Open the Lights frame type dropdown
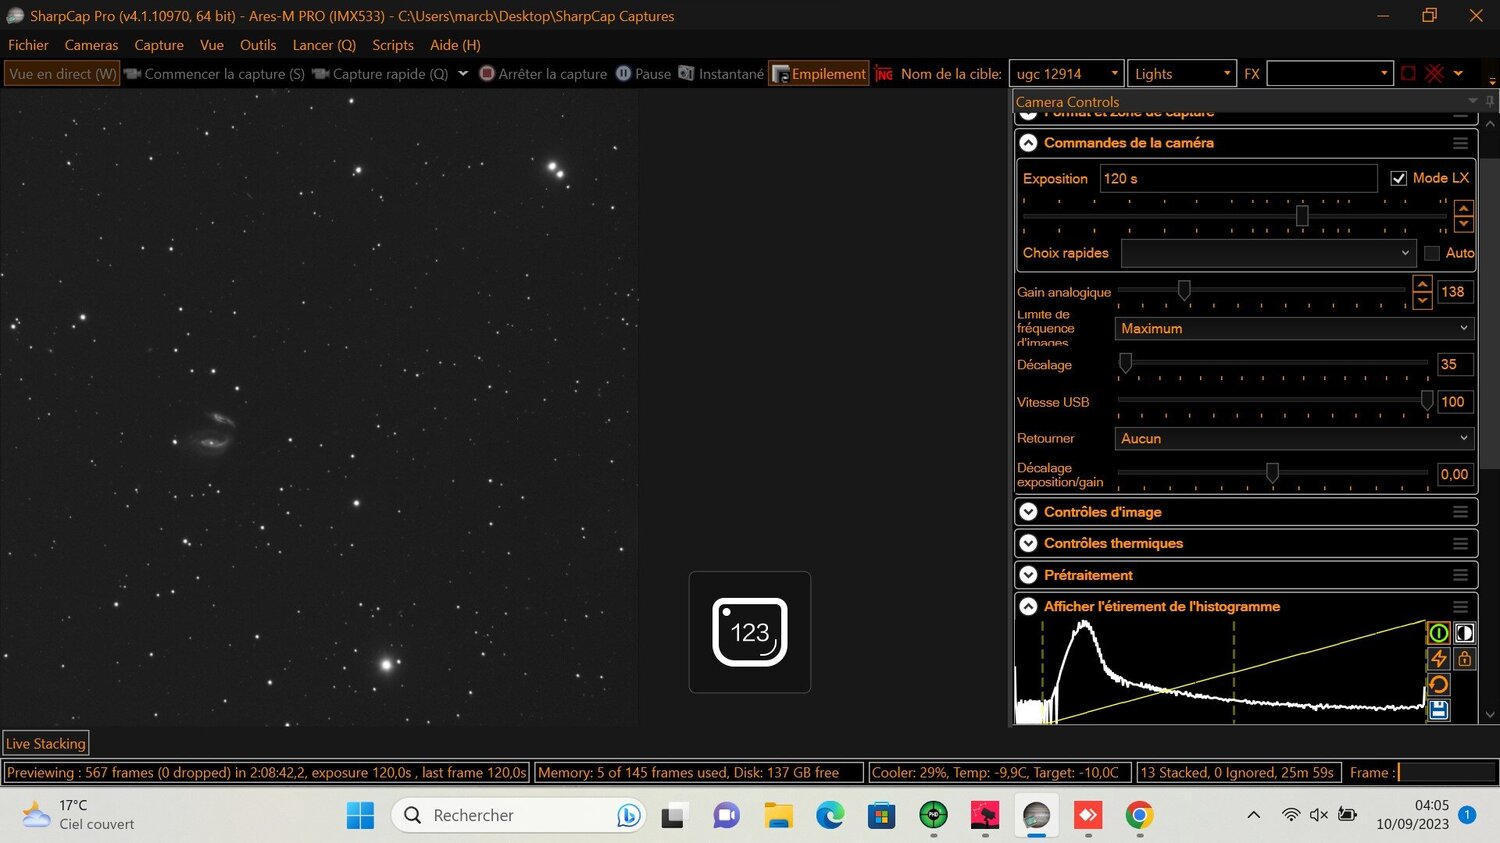The height and width of the screenshot is (843, 1500). [1182, 74]
